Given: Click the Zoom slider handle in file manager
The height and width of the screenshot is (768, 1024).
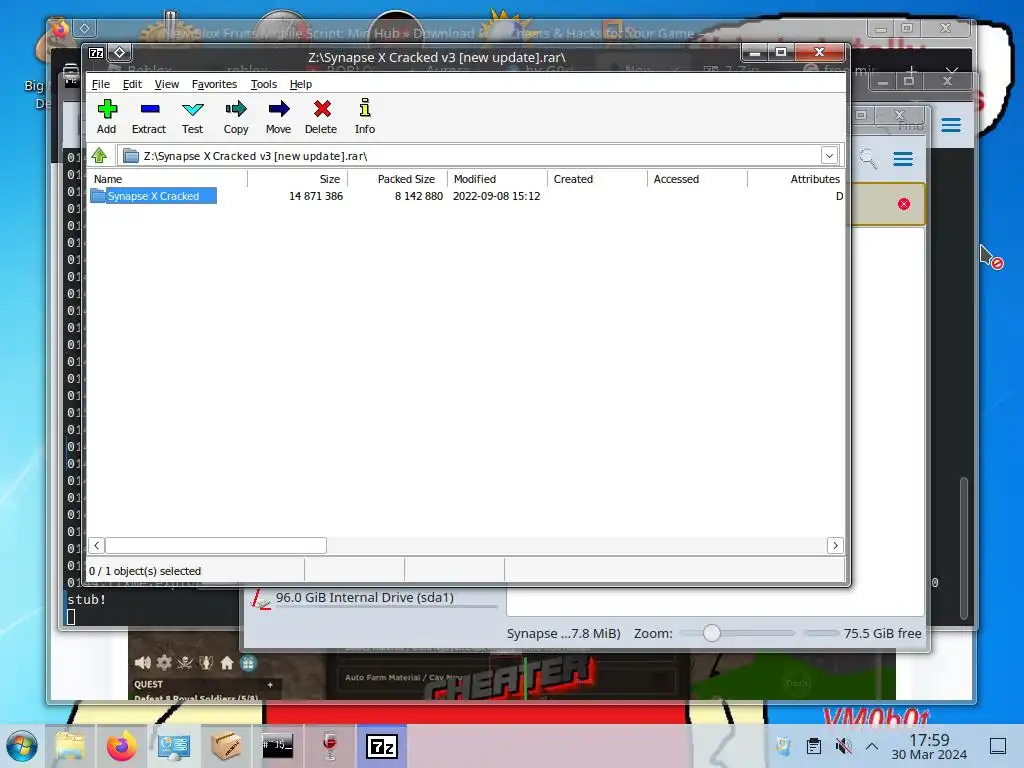Looking at the screenshot, I should click(712, 633).
